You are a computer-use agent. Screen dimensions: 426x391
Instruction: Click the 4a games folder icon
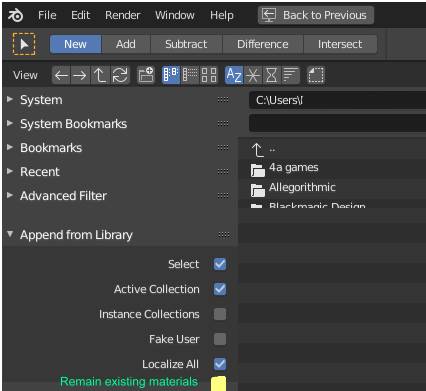[258, 170]
